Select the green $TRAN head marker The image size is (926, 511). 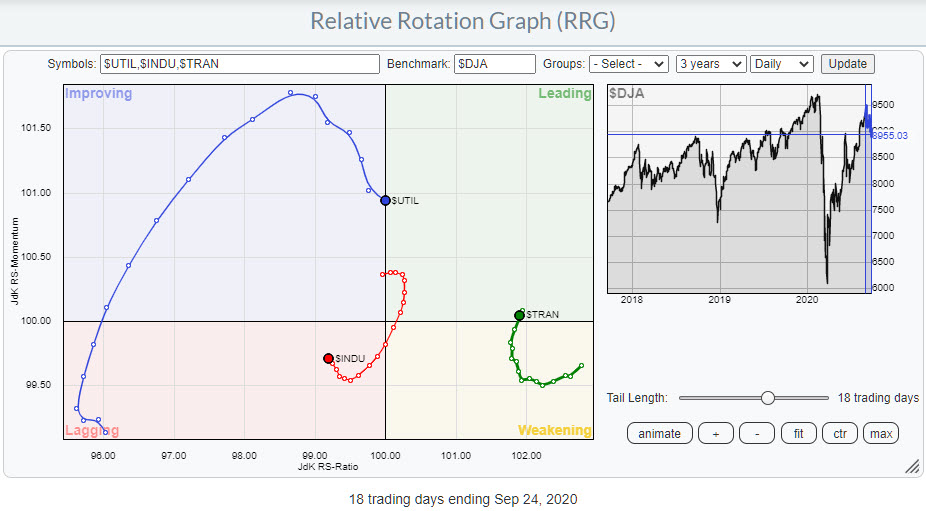click(519, 316)
